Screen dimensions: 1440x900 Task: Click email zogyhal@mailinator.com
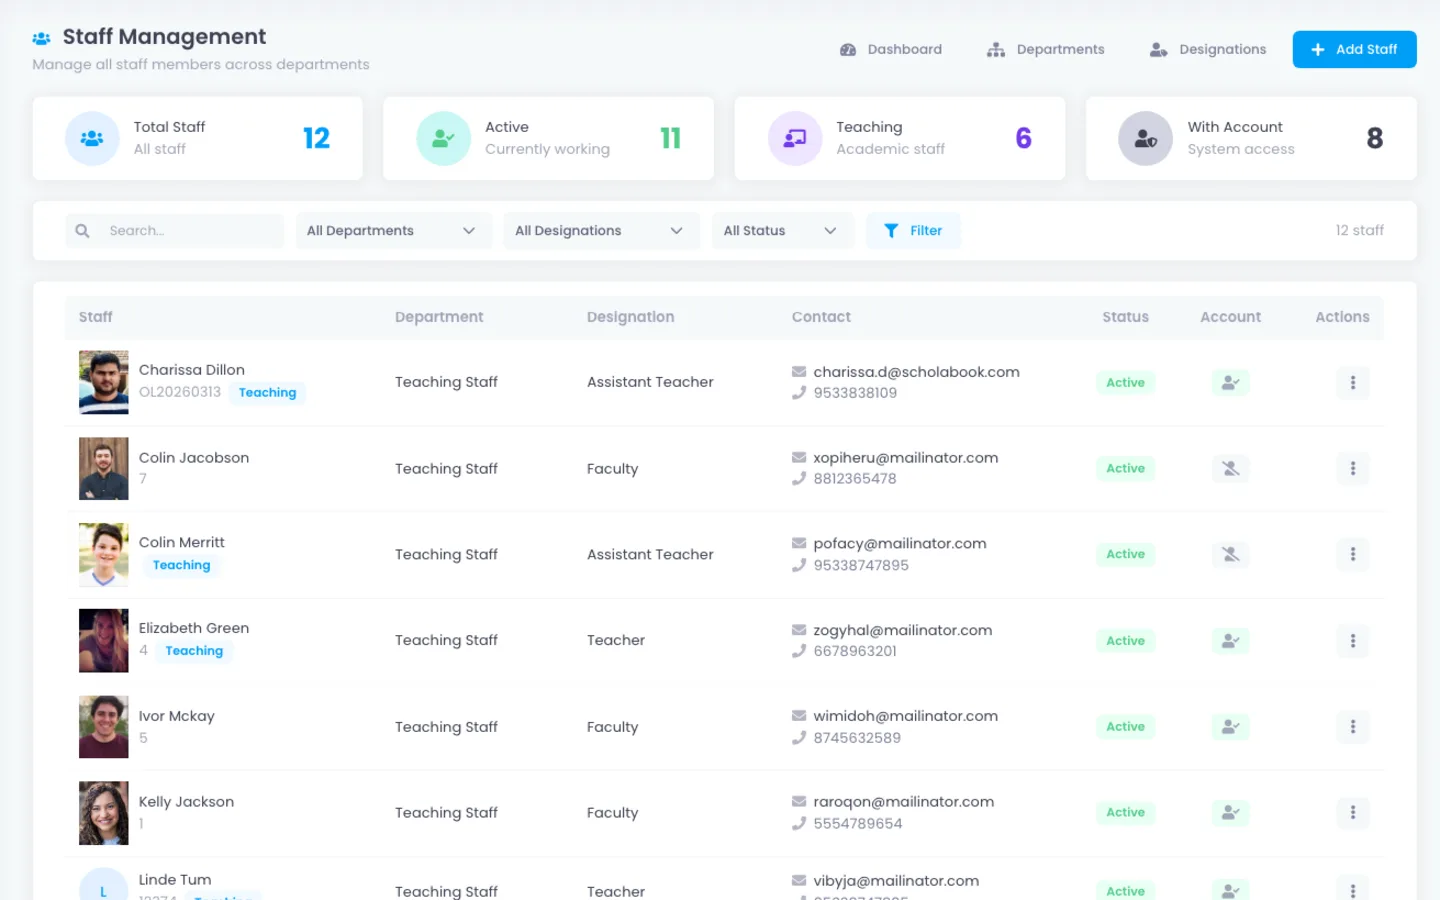(902, 630)
